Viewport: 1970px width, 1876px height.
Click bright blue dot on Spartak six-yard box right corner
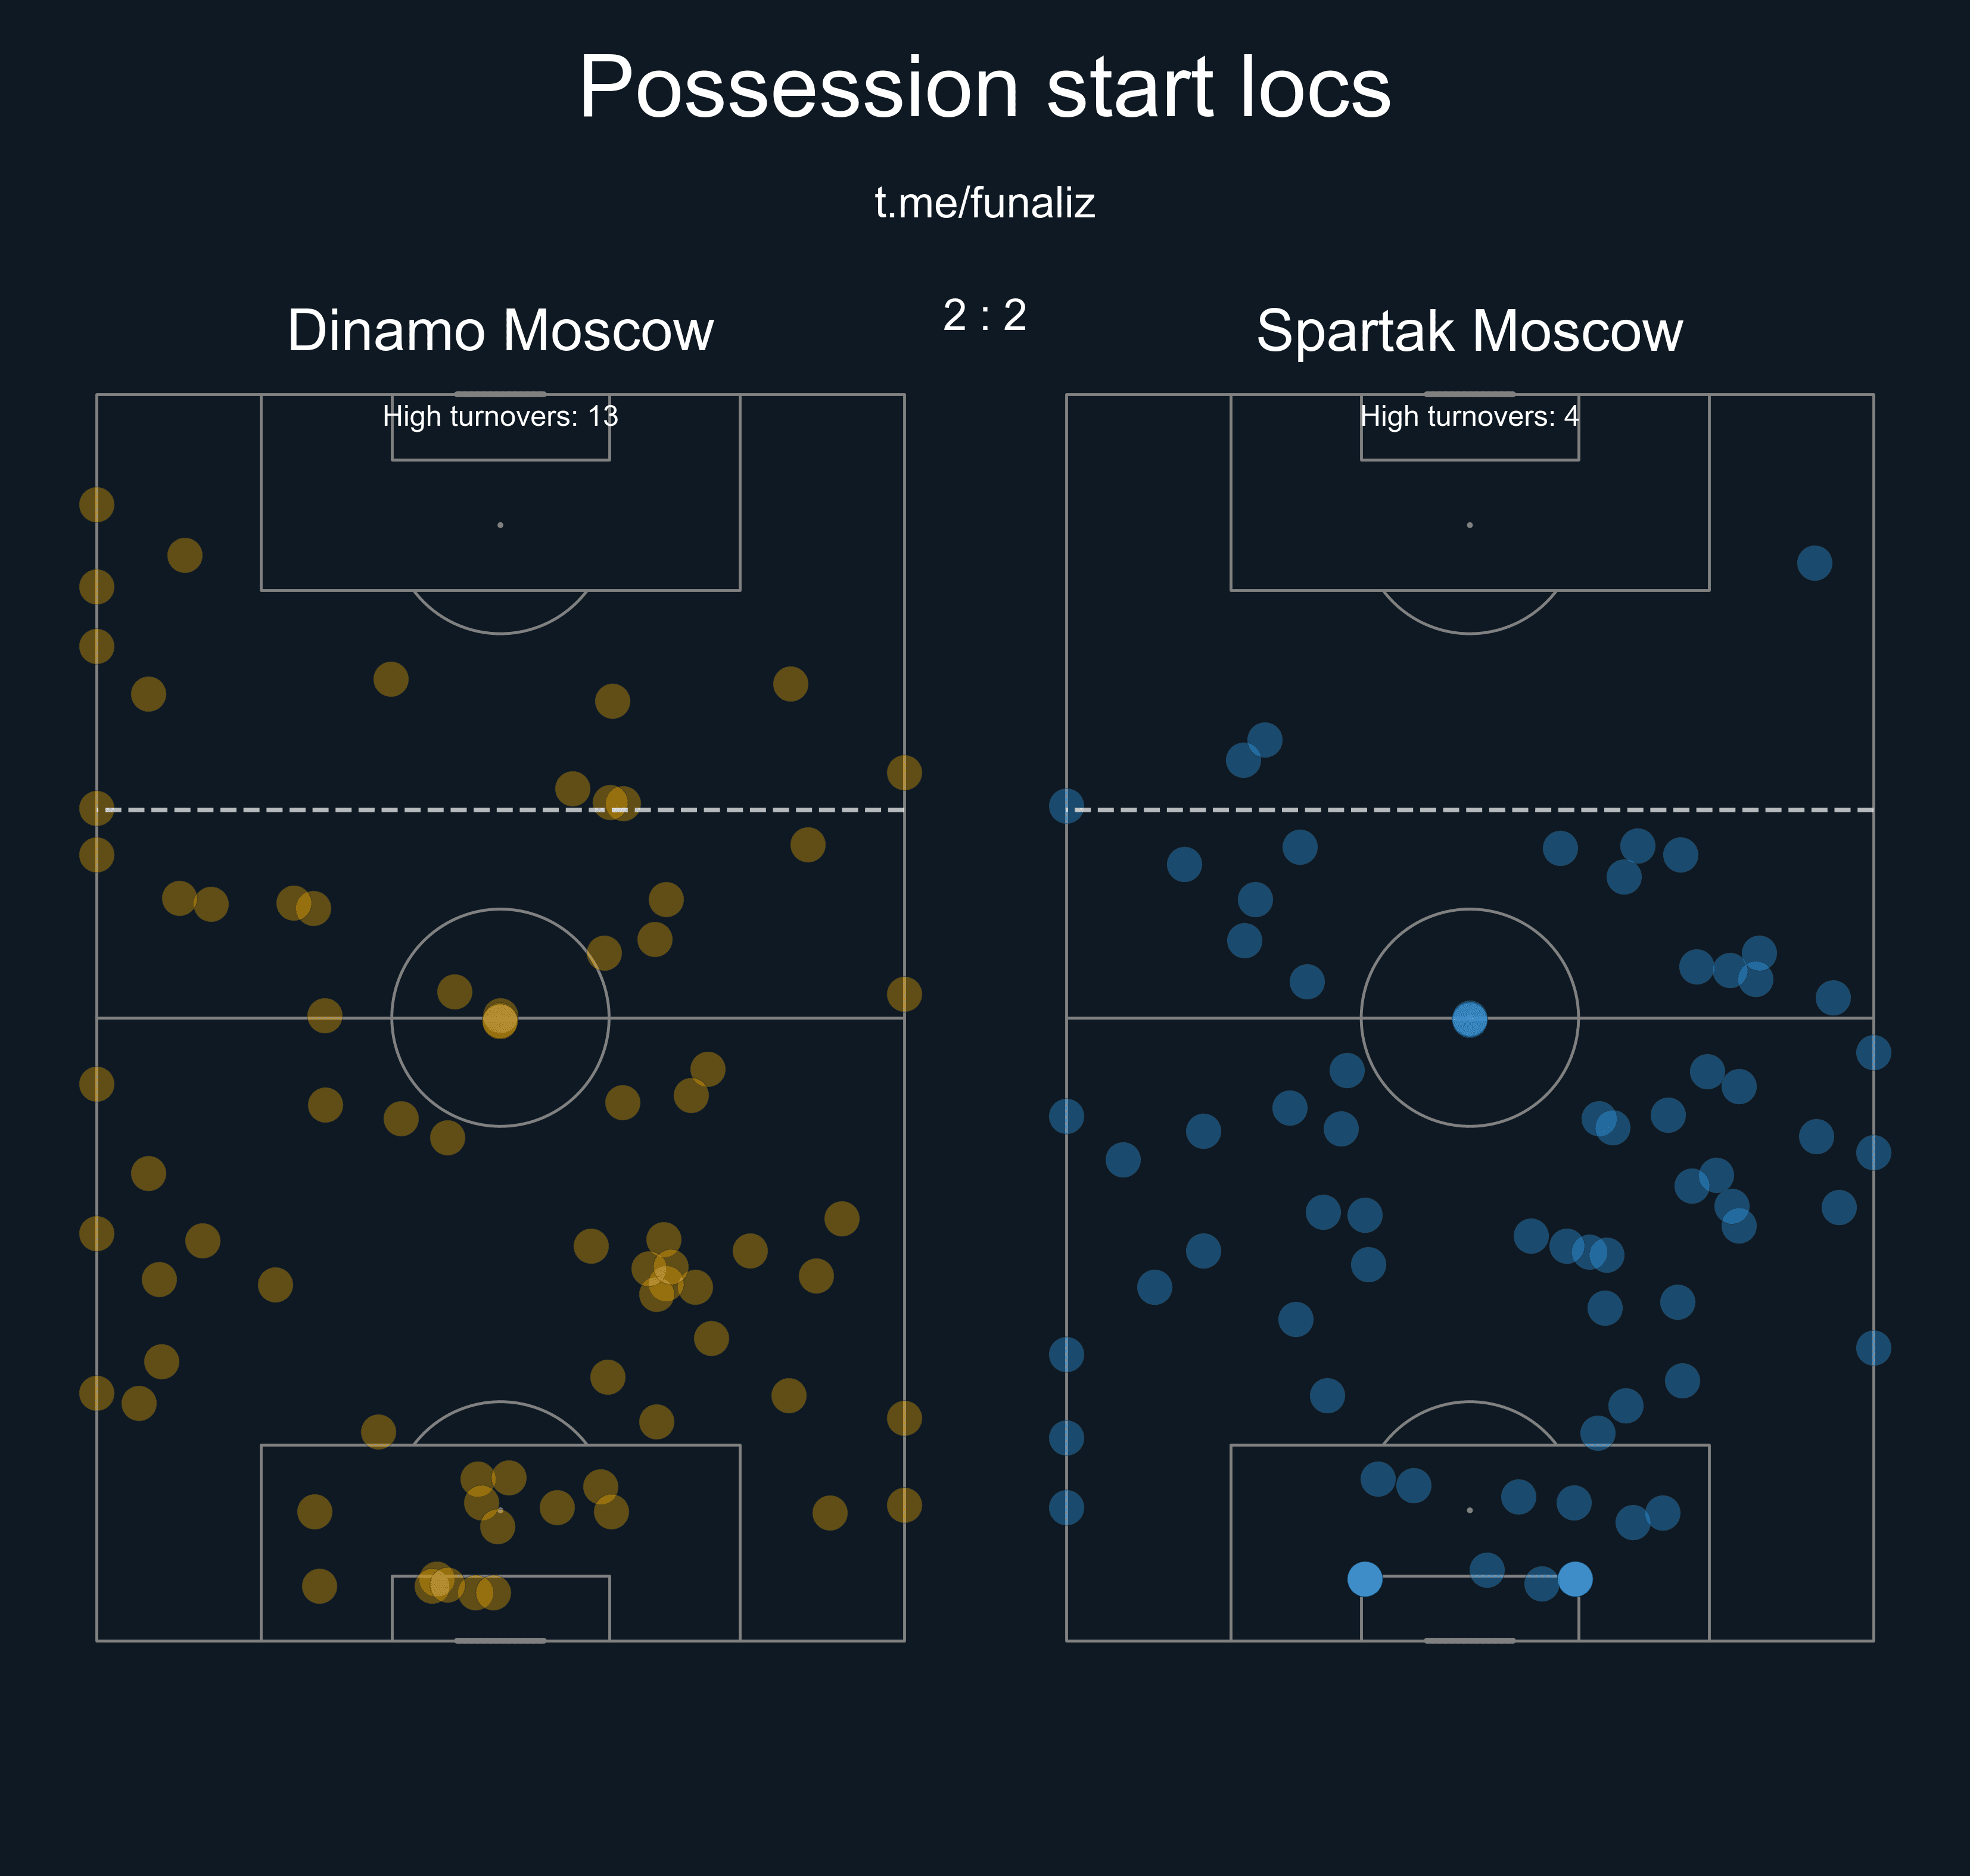[1575, 1579]
